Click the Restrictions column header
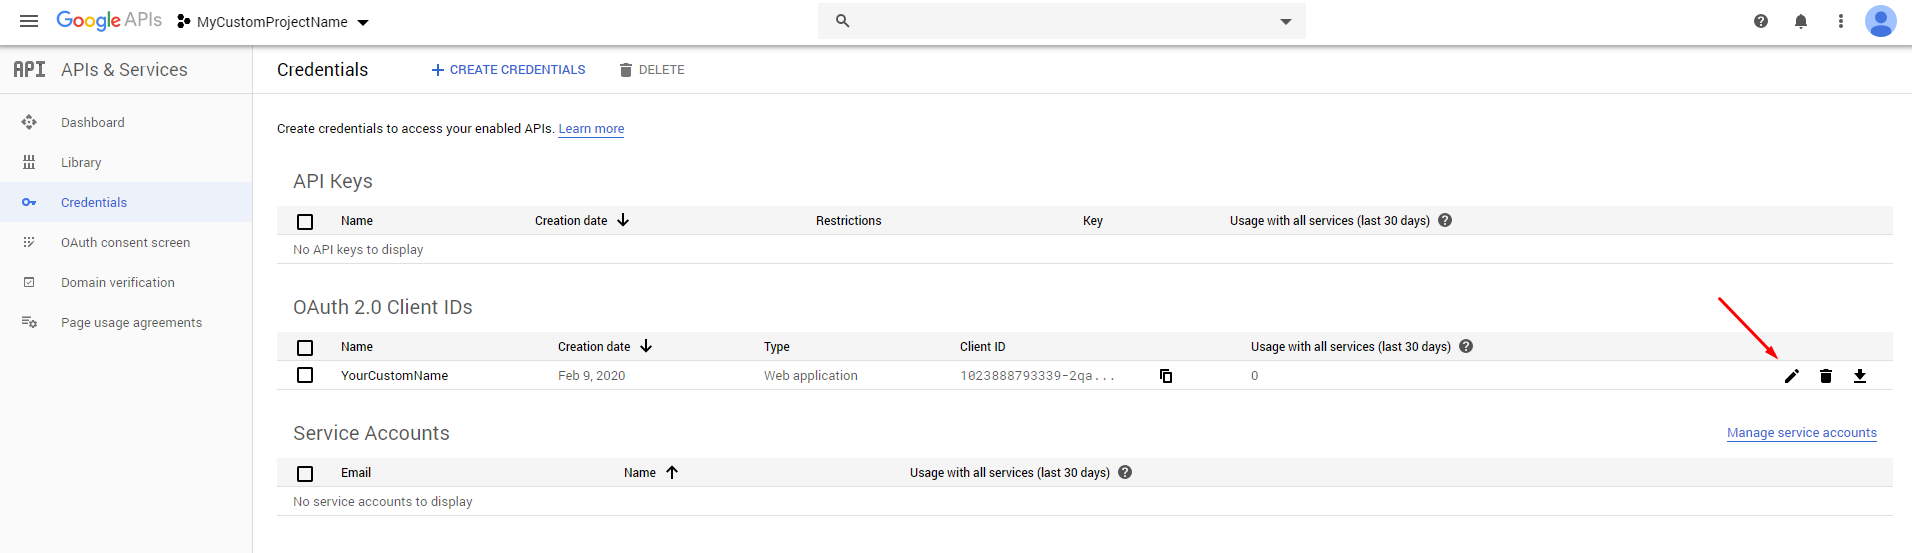The image size is (1912, 553). (849, 220)
